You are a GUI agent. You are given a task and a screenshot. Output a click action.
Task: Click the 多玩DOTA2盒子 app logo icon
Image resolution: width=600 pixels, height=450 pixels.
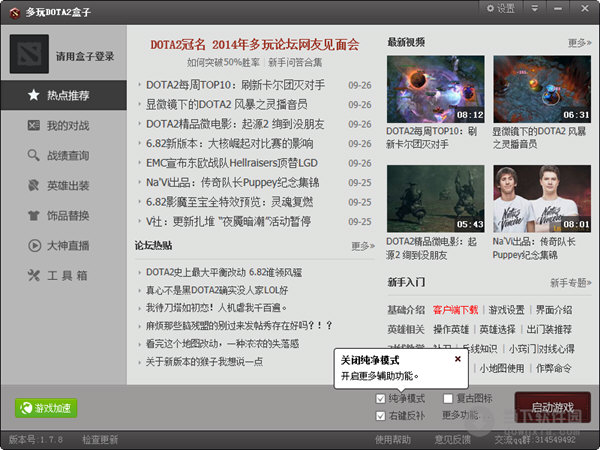[15, 13]
